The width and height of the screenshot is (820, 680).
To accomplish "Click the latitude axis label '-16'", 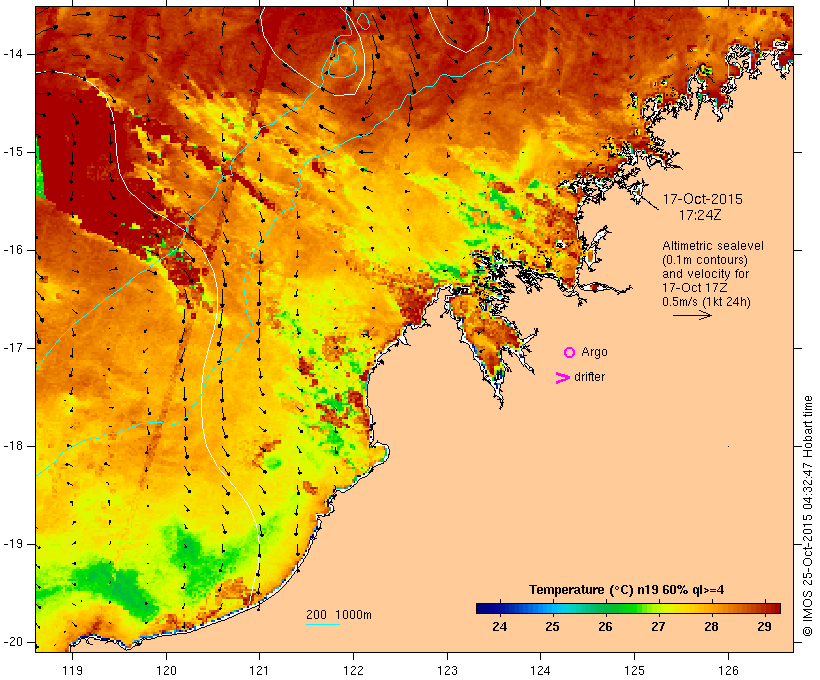I will 13,250.
